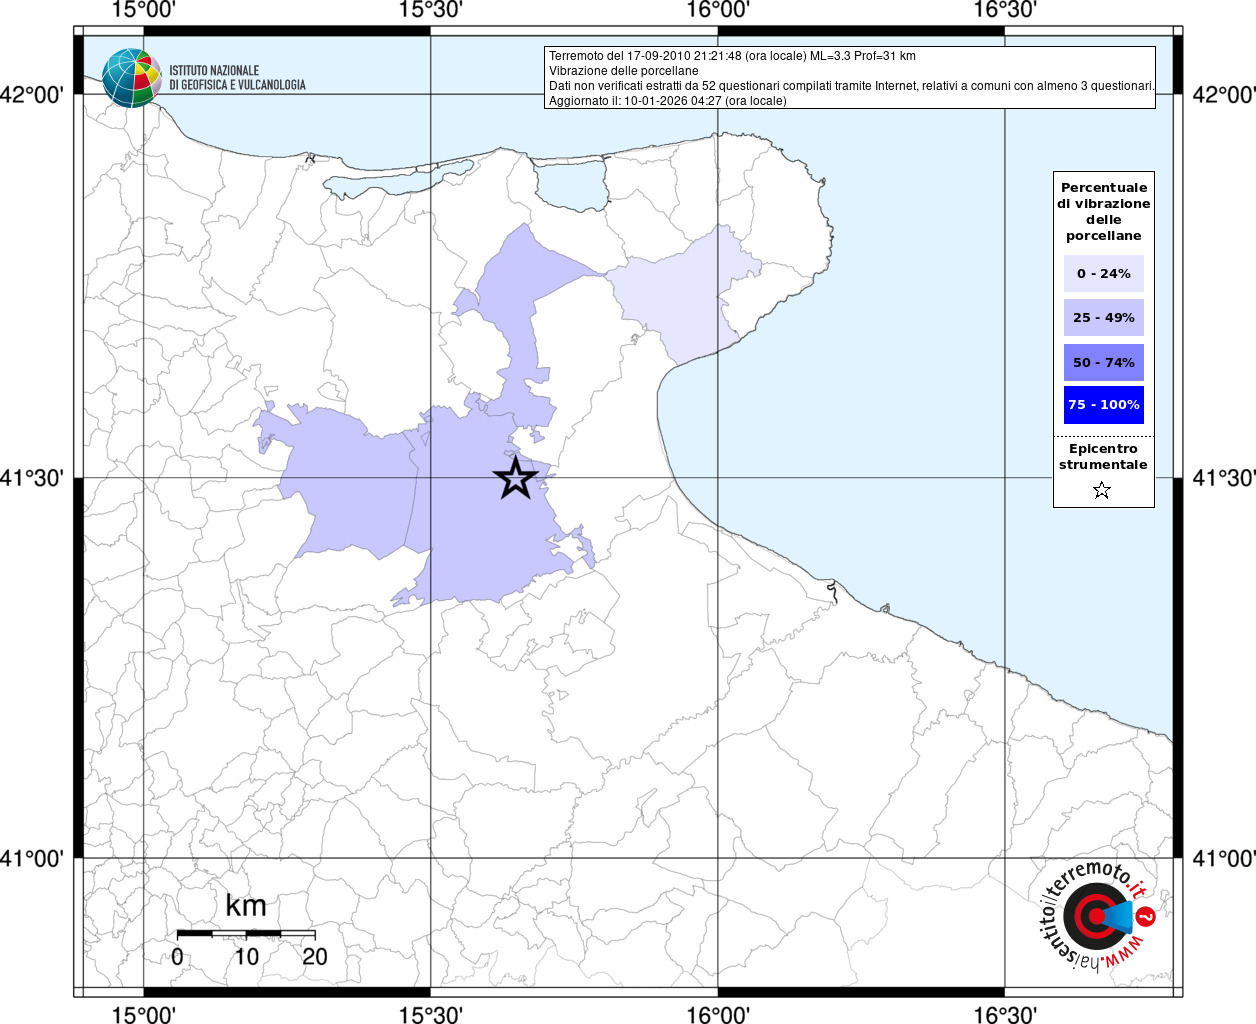Click the small star symbol in the legend
Image resolution: width=1256 pixels, height=1024 pixels.
coord(1102,490)
